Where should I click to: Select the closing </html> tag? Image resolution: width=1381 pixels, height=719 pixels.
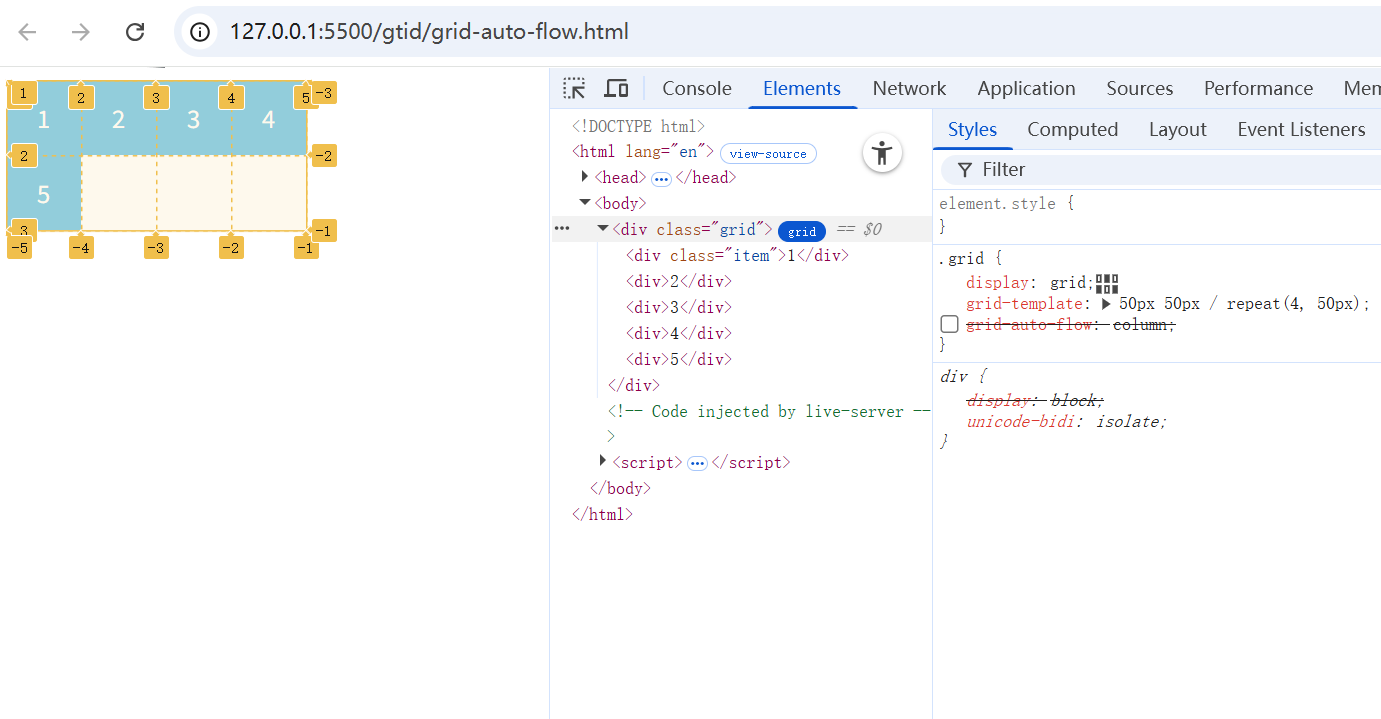[602, 514]
